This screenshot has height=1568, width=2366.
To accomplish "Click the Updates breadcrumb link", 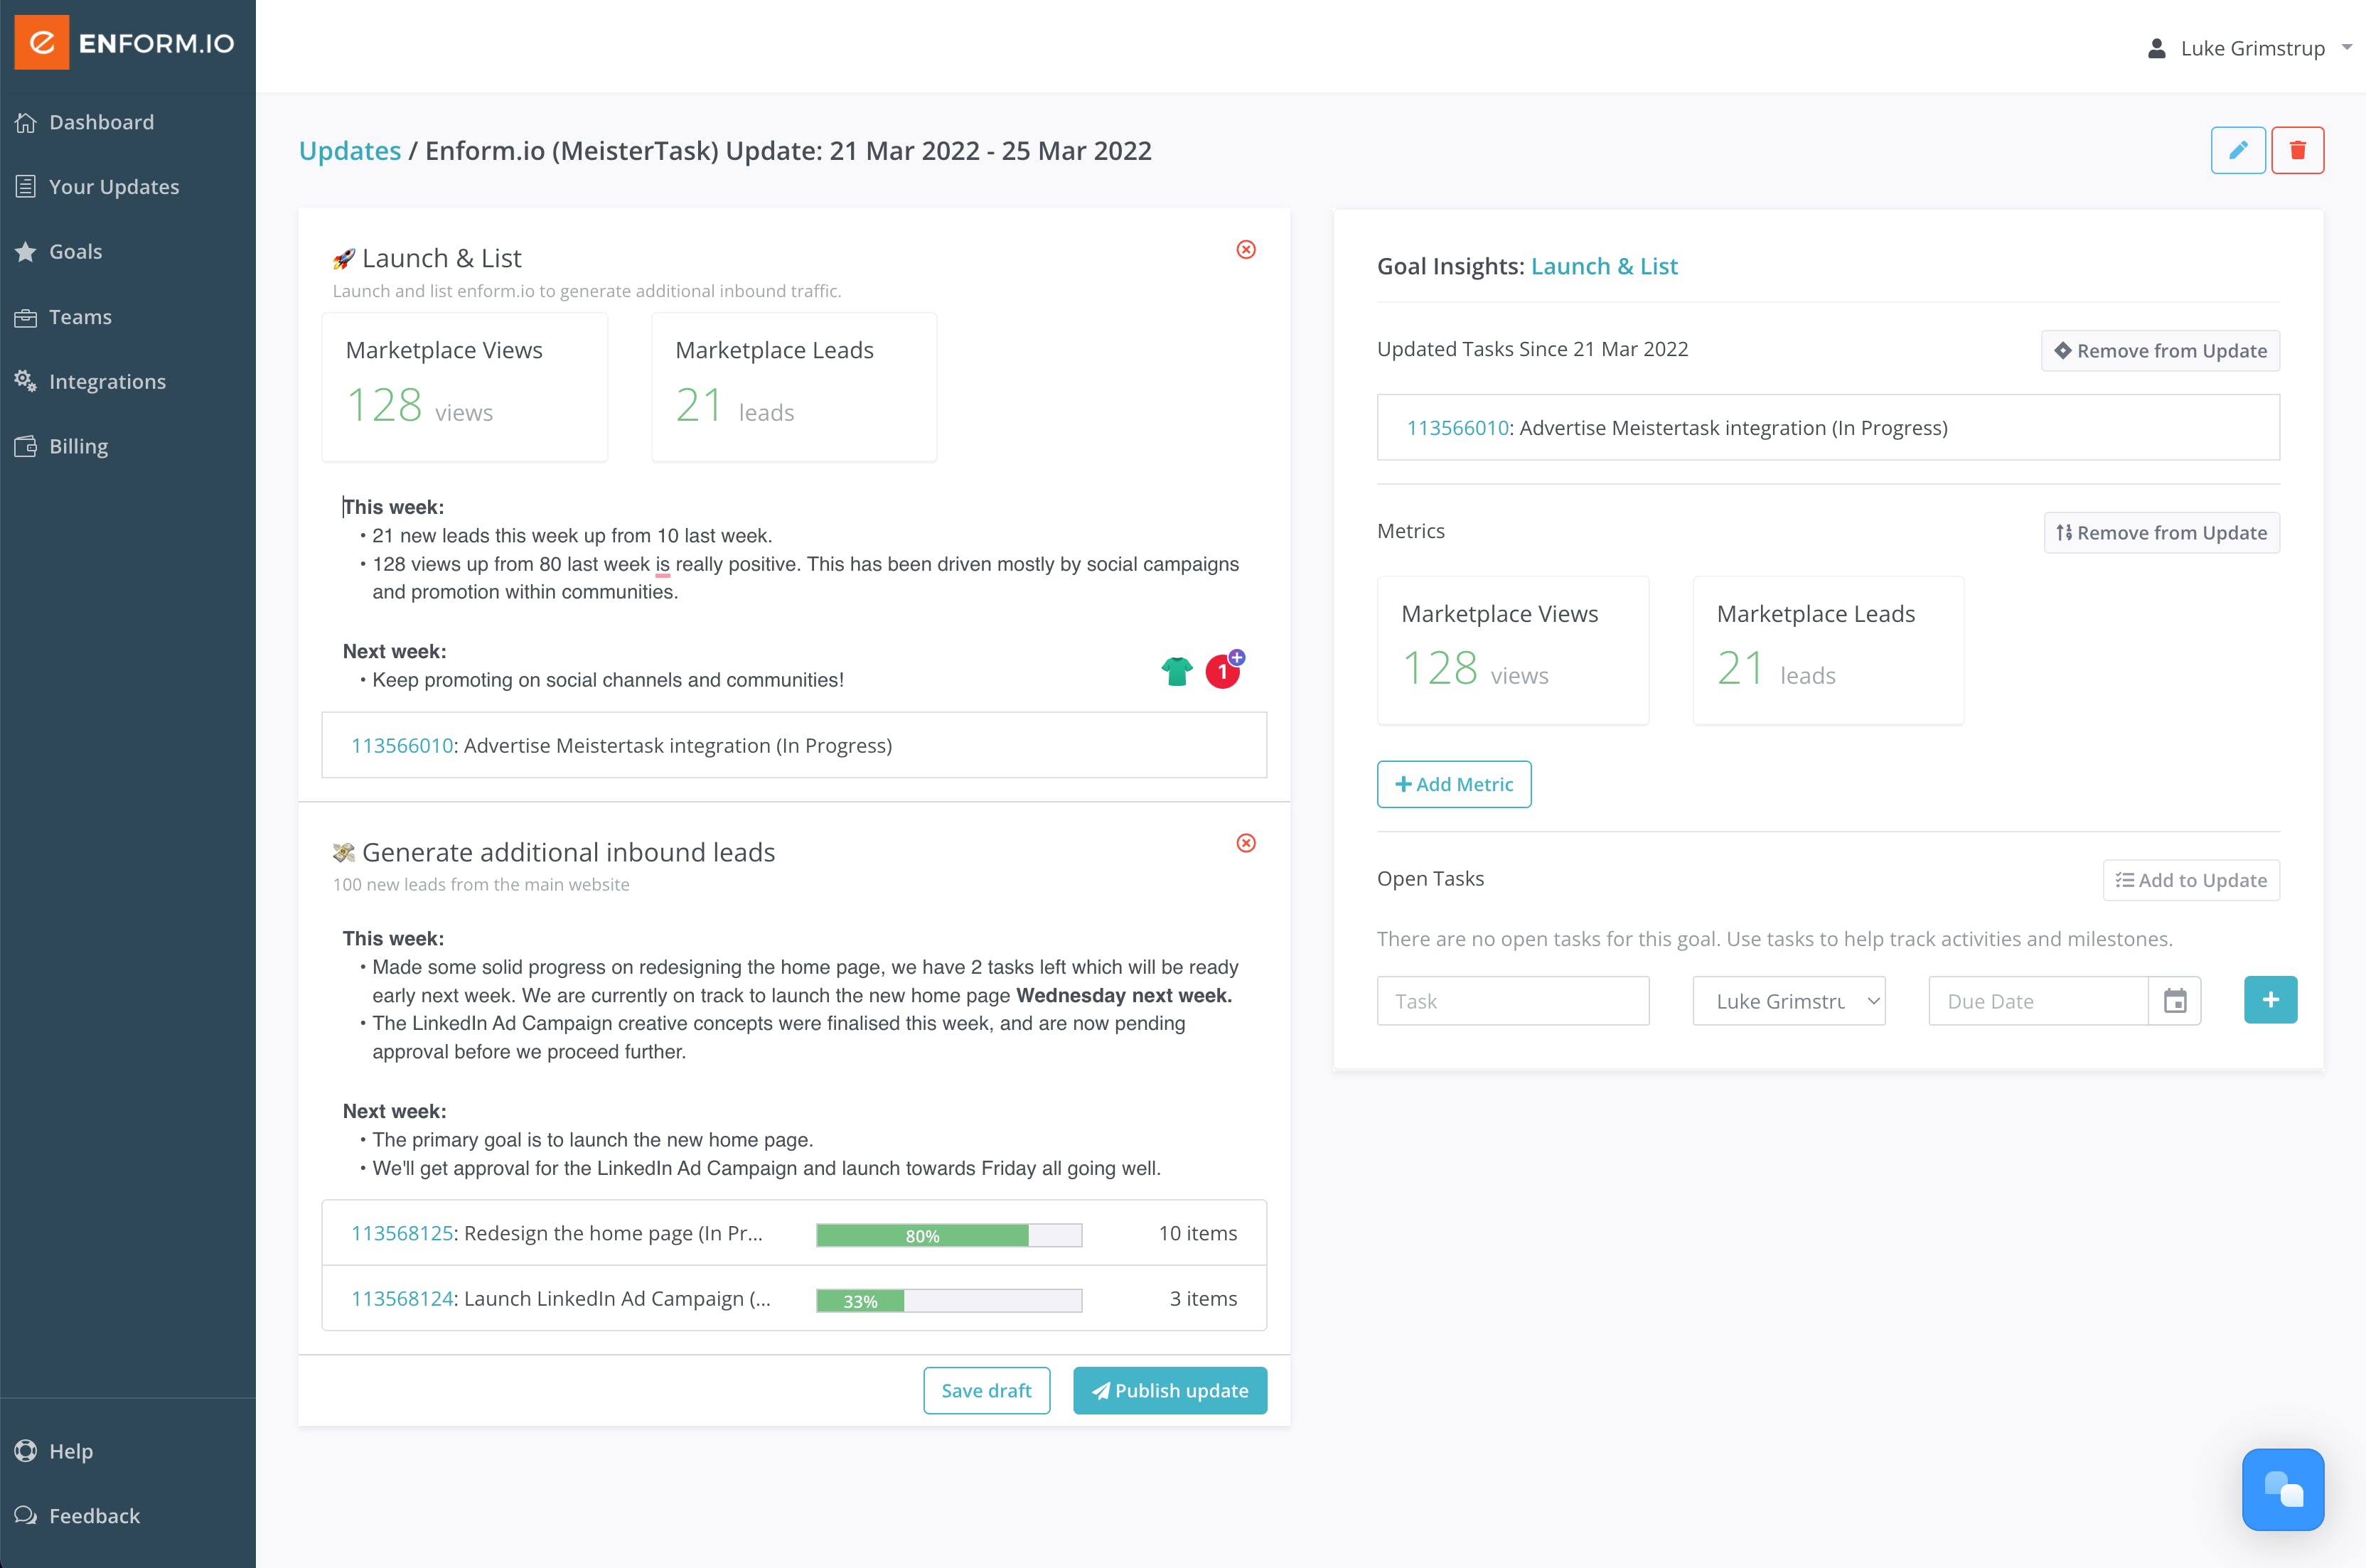I will pyautogui.click(x=350, y=151).
